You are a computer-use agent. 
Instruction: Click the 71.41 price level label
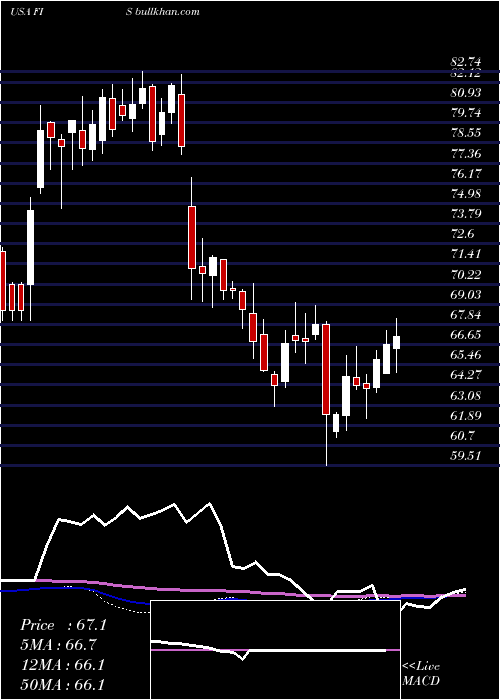[466, 254]
